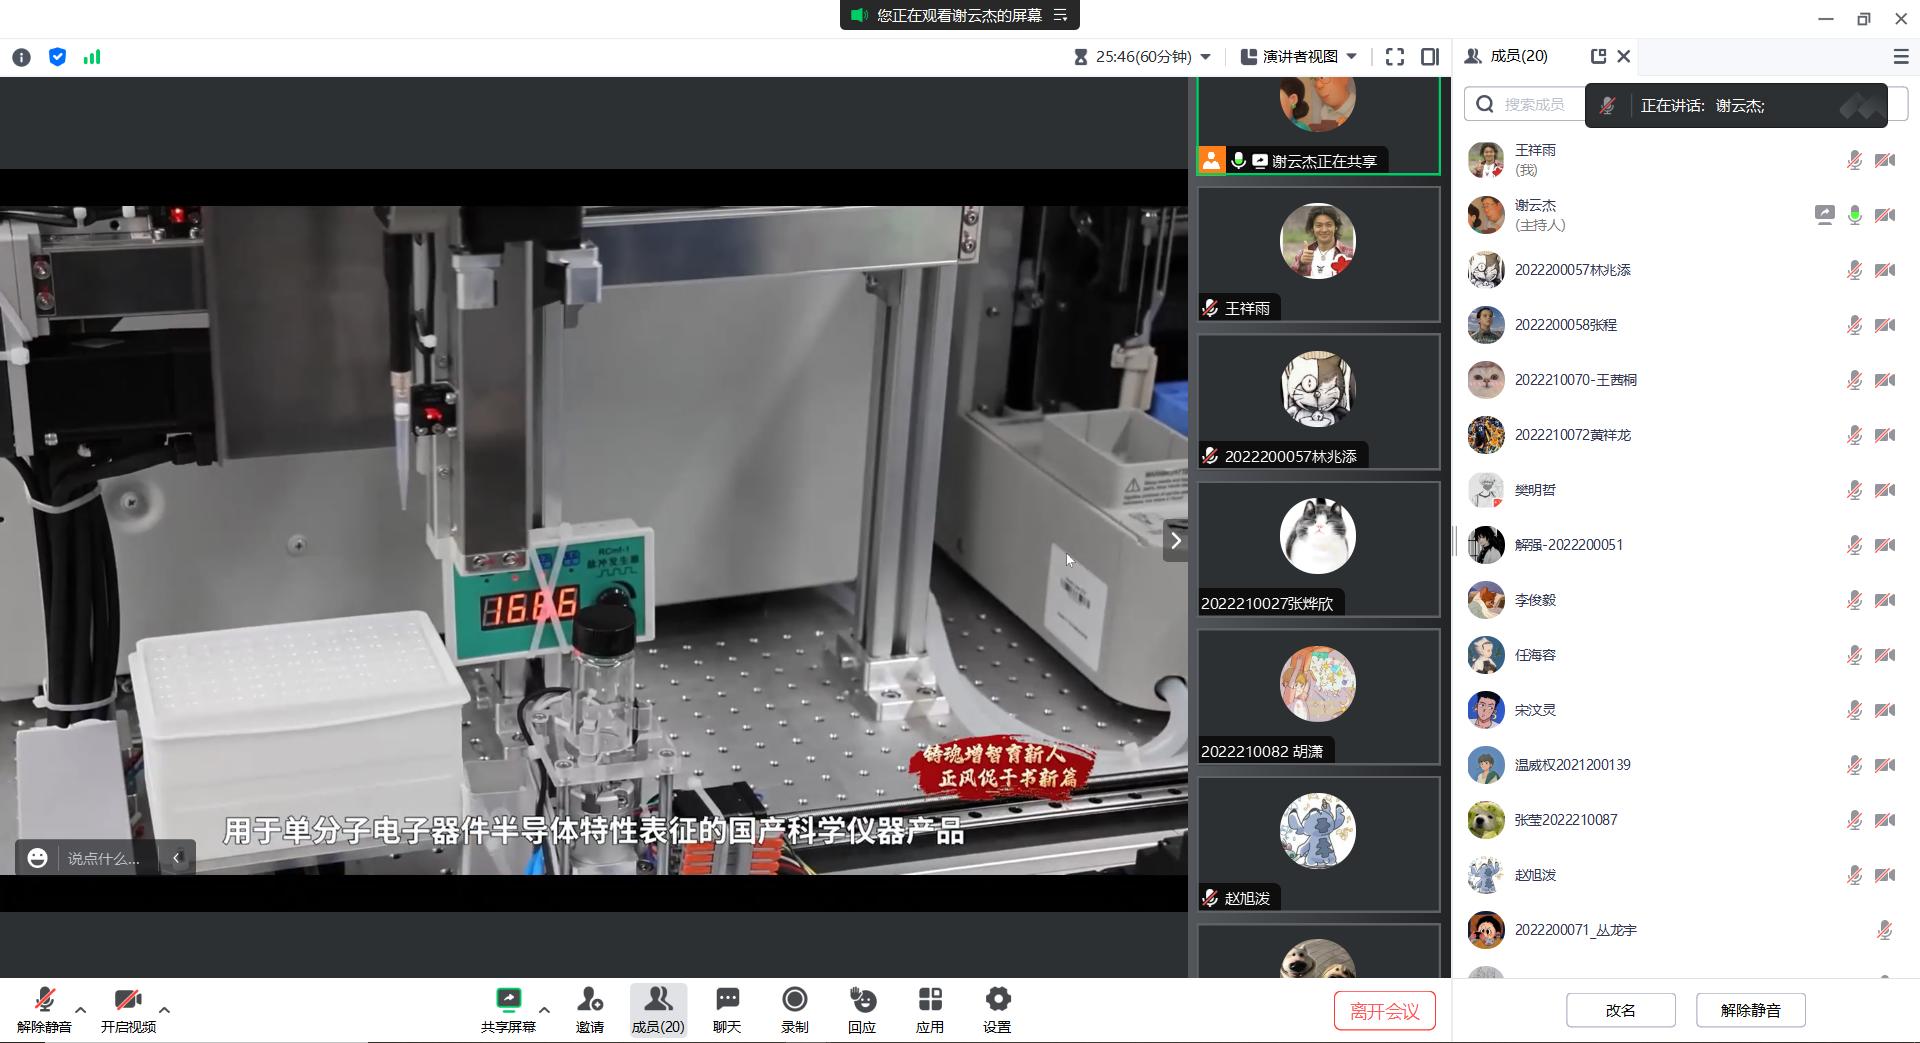Click the blue security shield icon
The image size is (1920, 1043).
(57, 57)
